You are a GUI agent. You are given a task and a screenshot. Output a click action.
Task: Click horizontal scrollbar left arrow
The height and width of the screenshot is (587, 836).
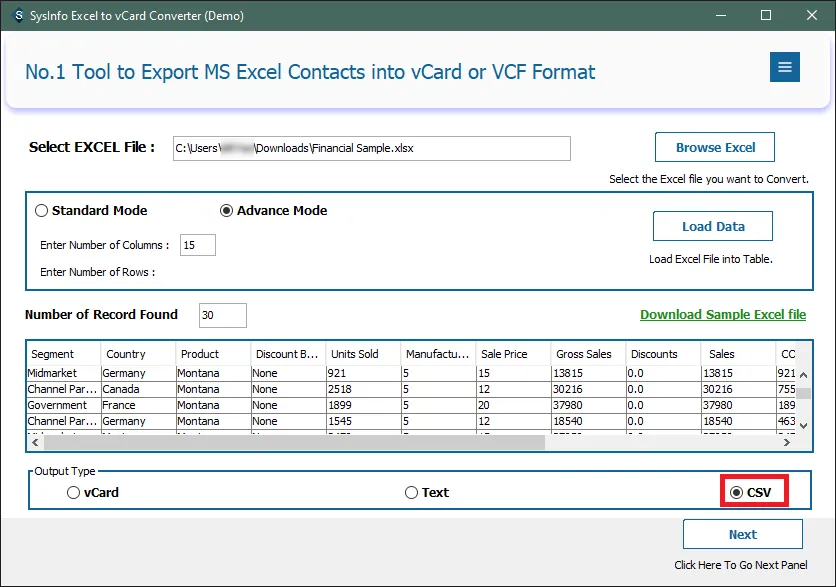[x=35, y=443]
